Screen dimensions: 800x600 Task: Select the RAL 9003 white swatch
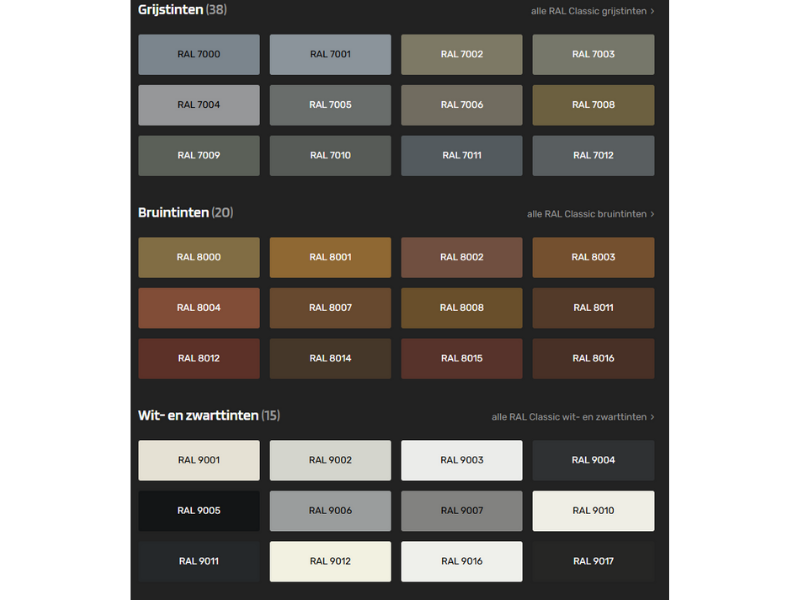click(x=461, y=461)
